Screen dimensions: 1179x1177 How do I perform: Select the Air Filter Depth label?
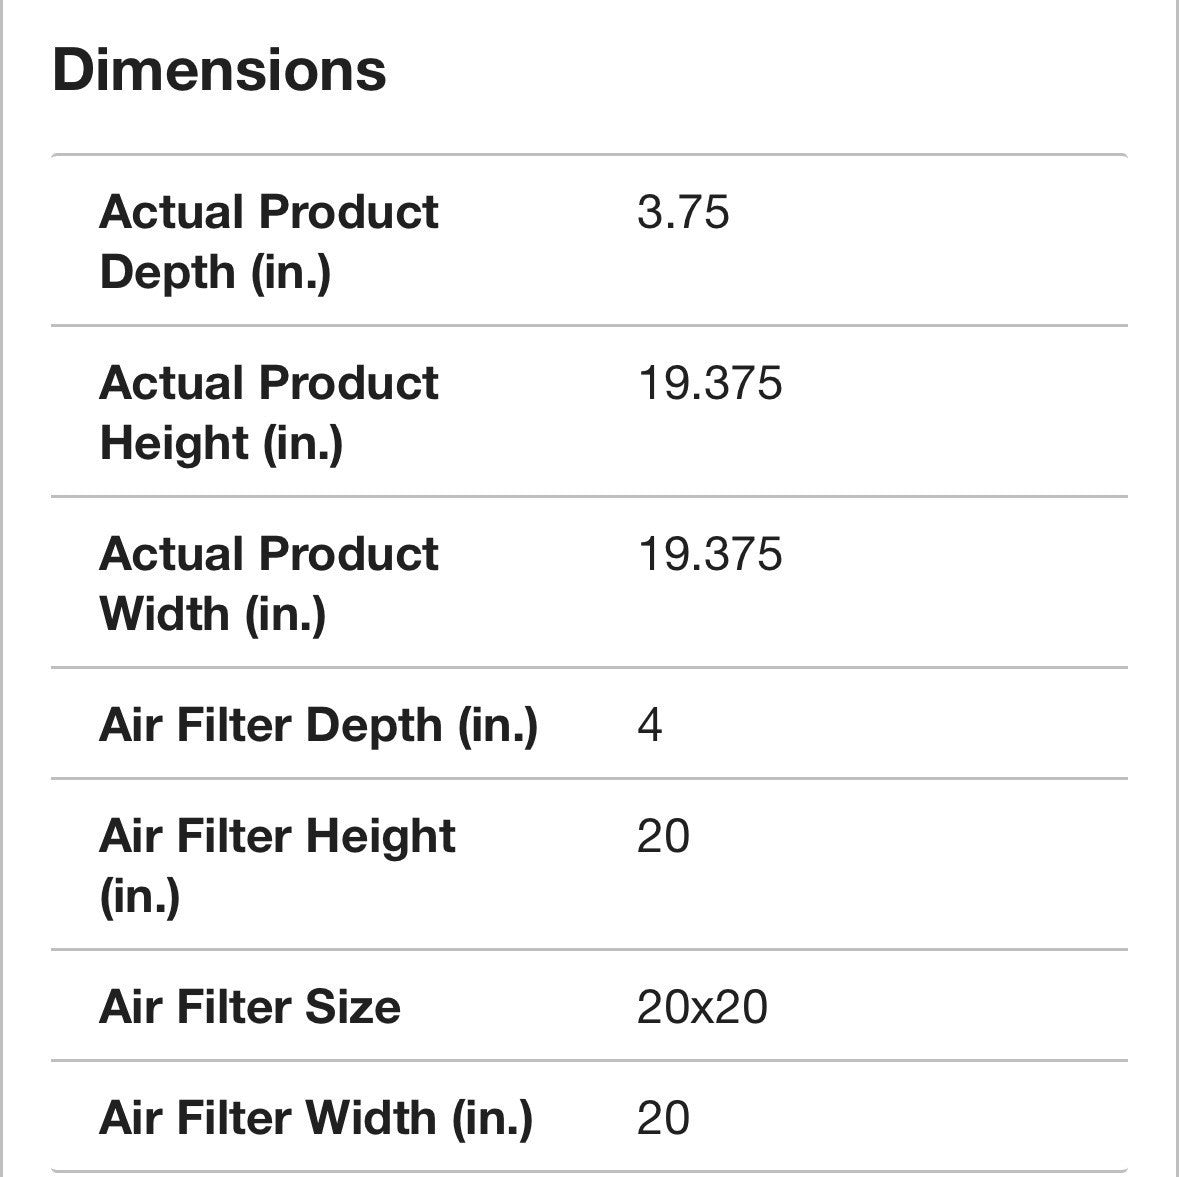318,725
